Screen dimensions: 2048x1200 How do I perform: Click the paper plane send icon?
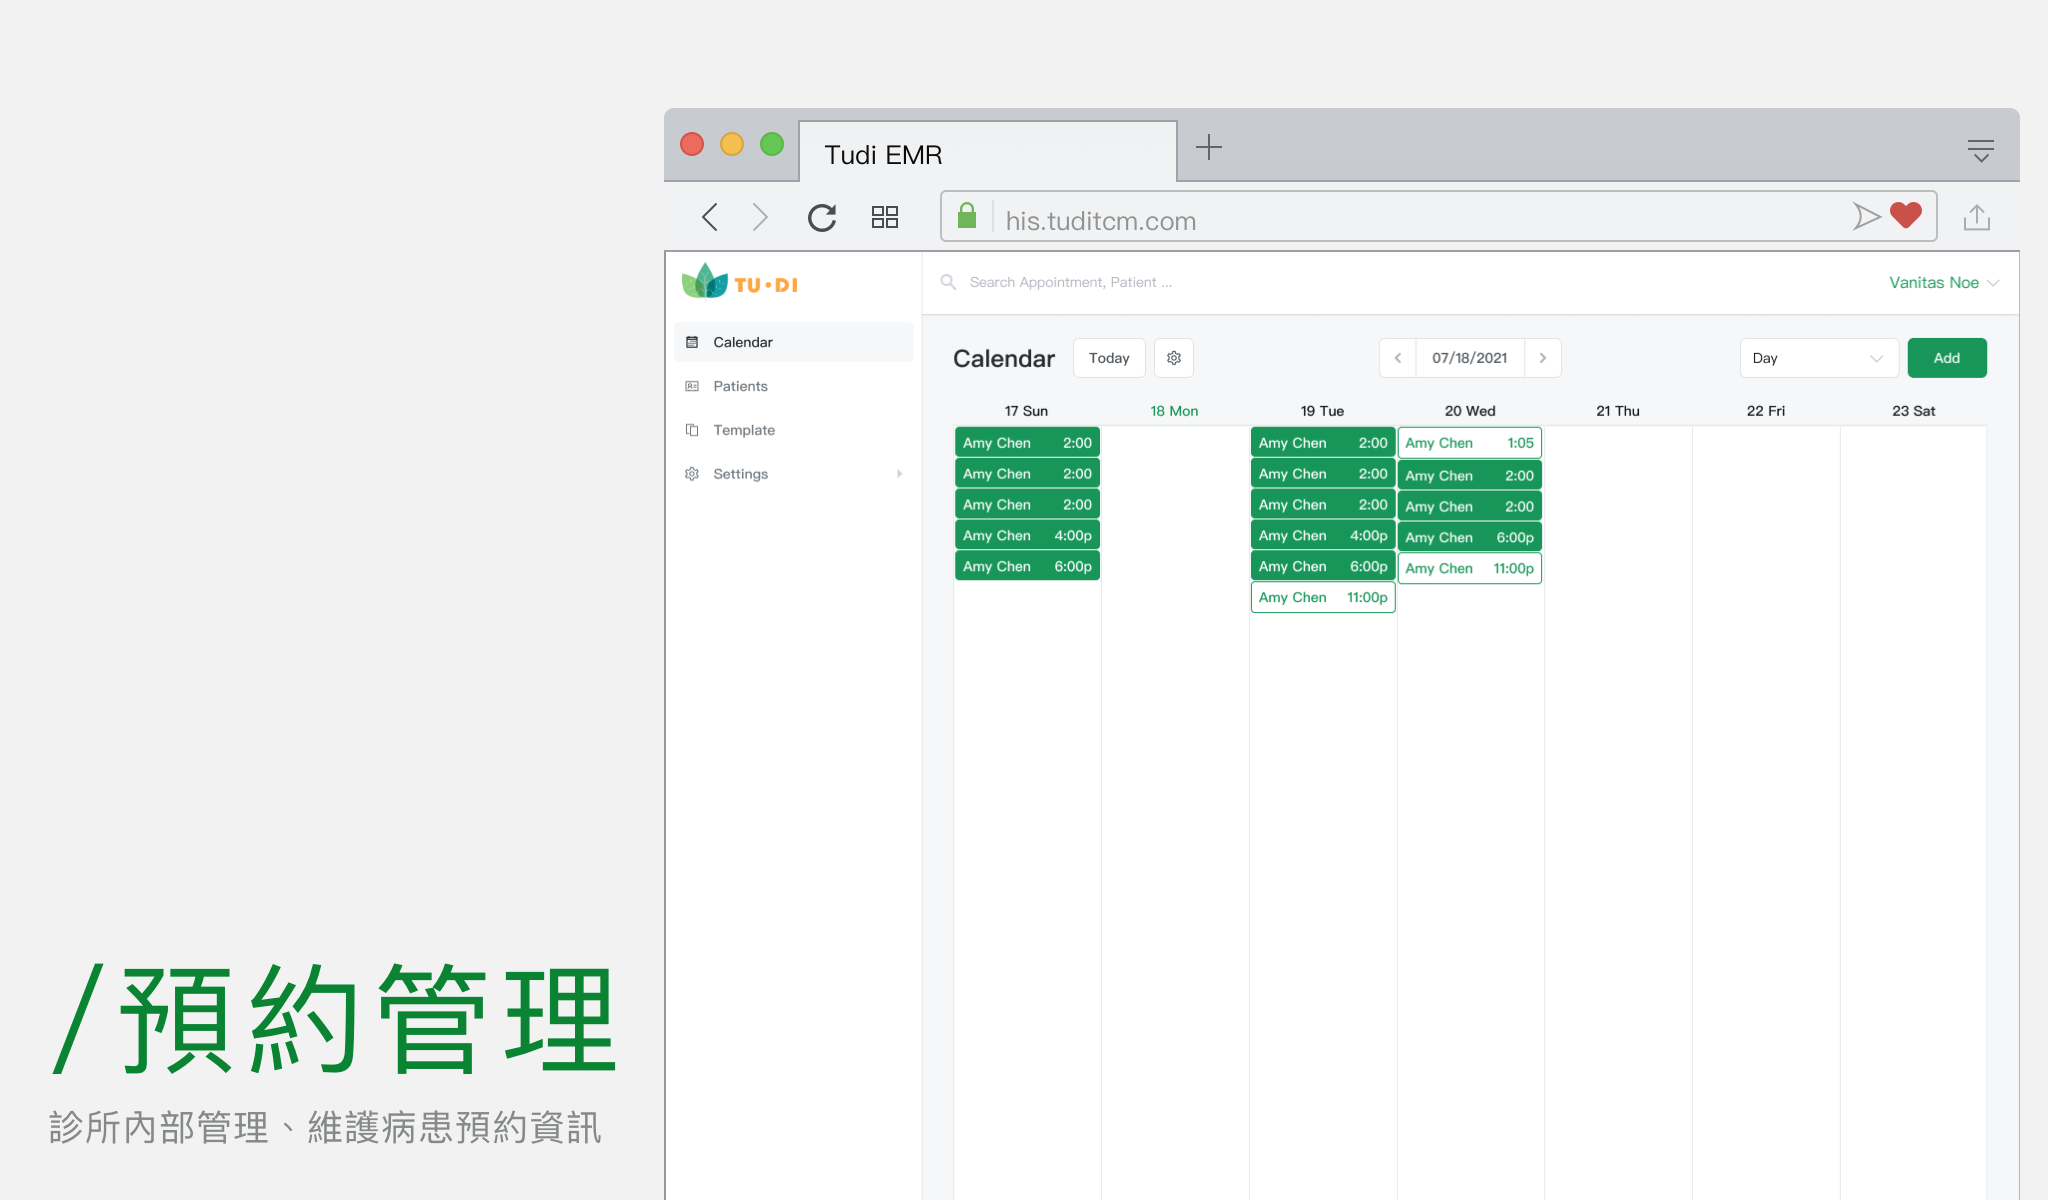coord(1867,215)
